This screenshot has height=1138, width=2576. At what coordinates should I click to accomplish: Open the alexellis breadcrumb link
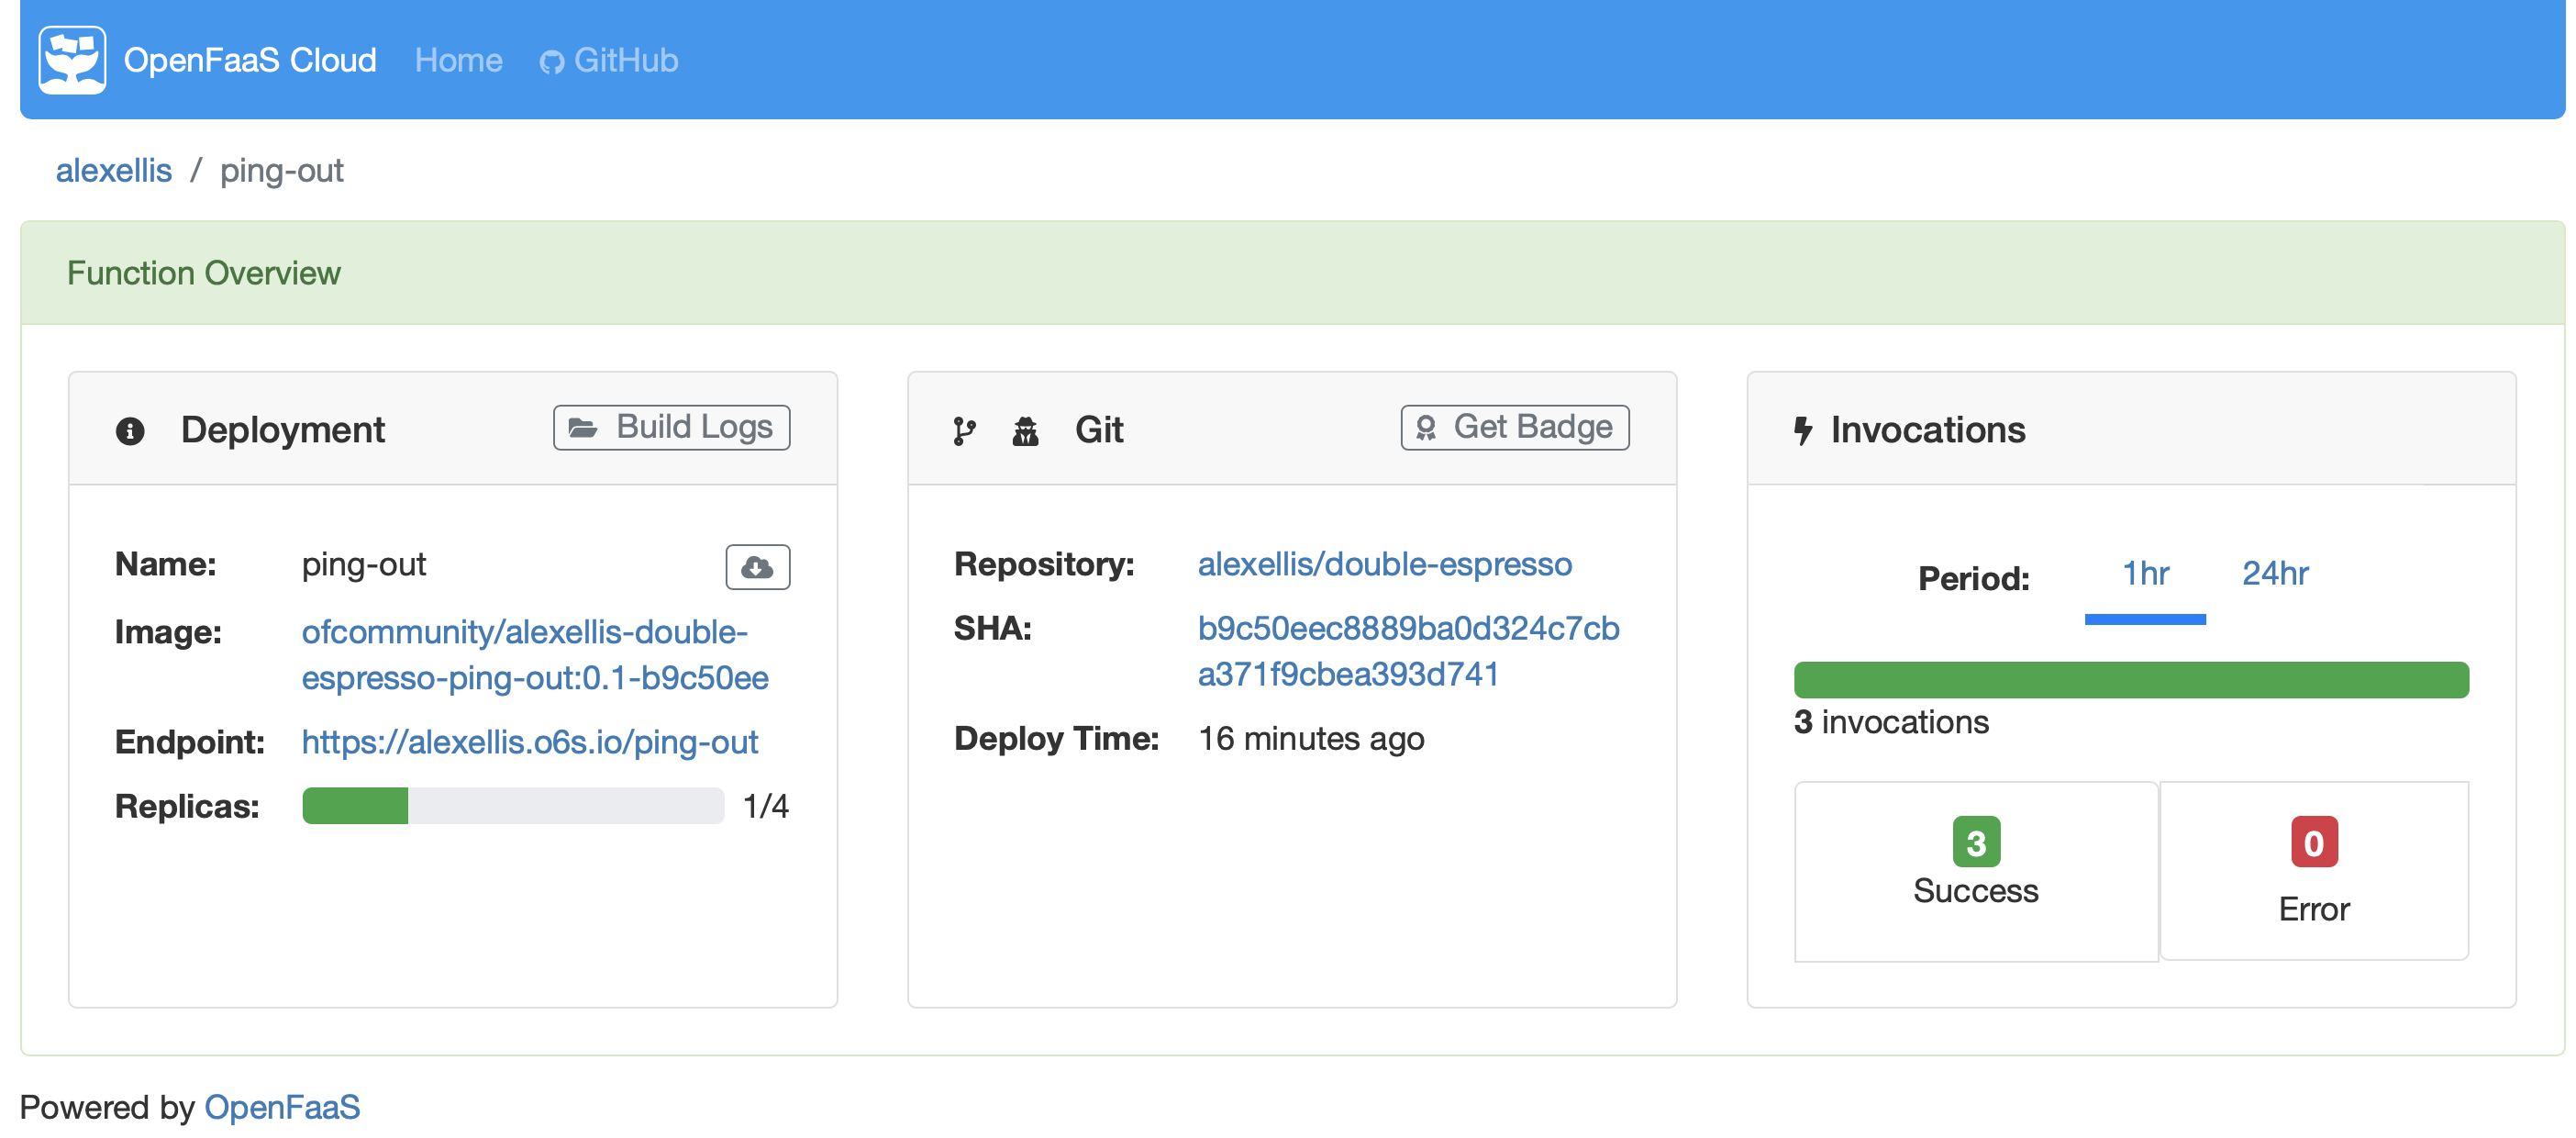tap(114, 170)
